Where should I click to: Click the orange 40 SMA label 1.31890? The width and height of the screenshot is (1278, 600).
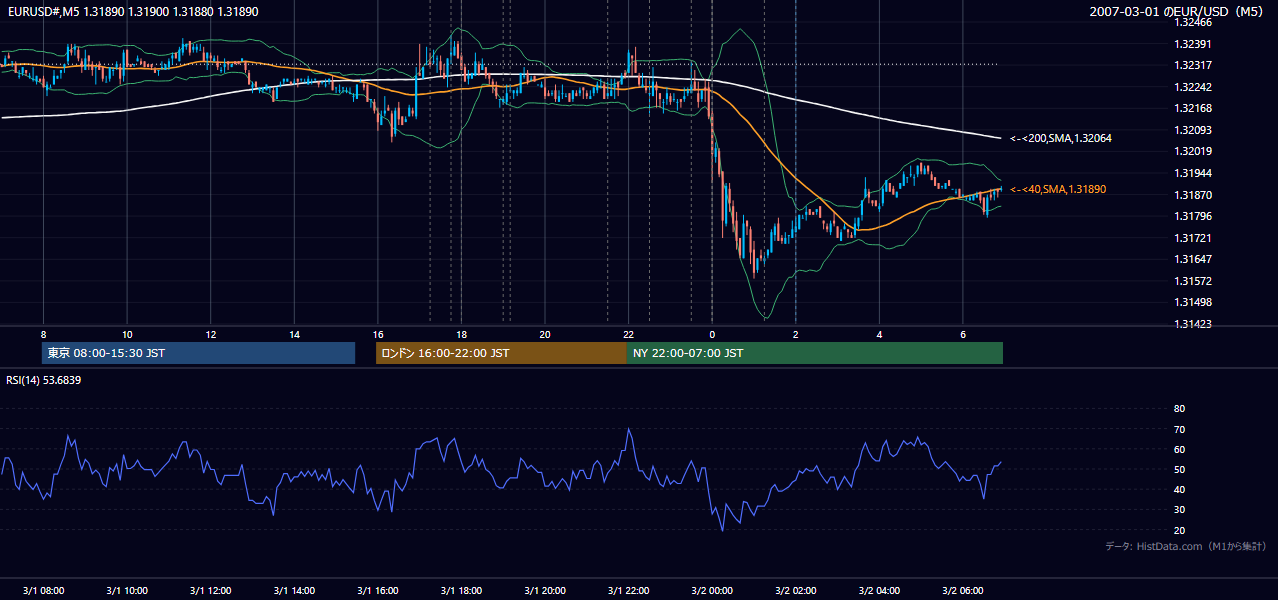coord(1058,189)
